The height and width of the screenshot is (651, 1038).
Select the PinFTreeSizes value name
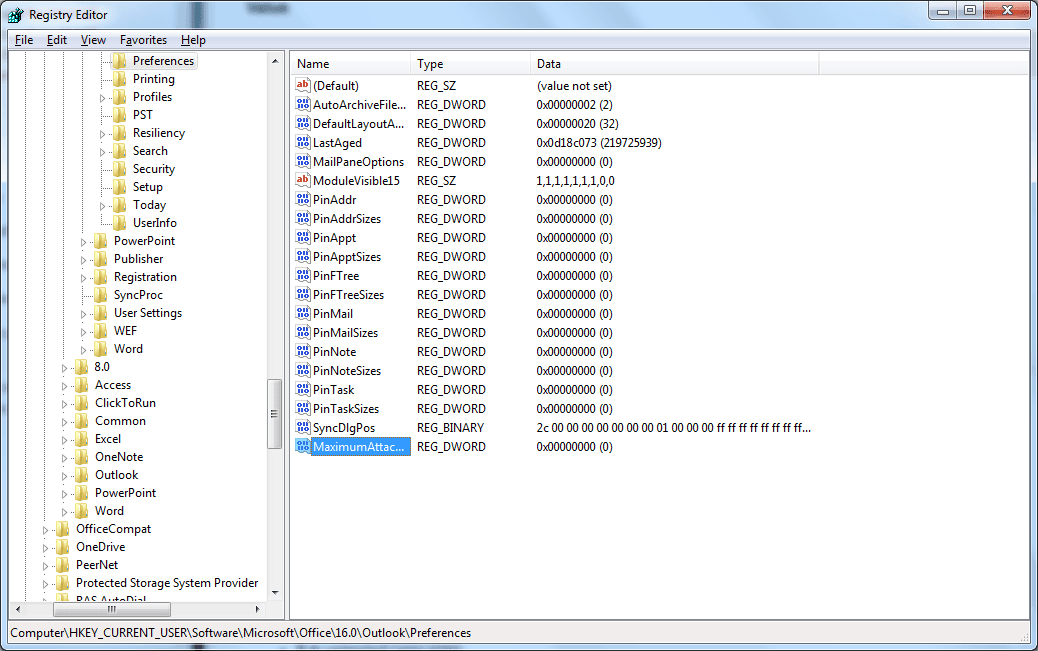348,294
